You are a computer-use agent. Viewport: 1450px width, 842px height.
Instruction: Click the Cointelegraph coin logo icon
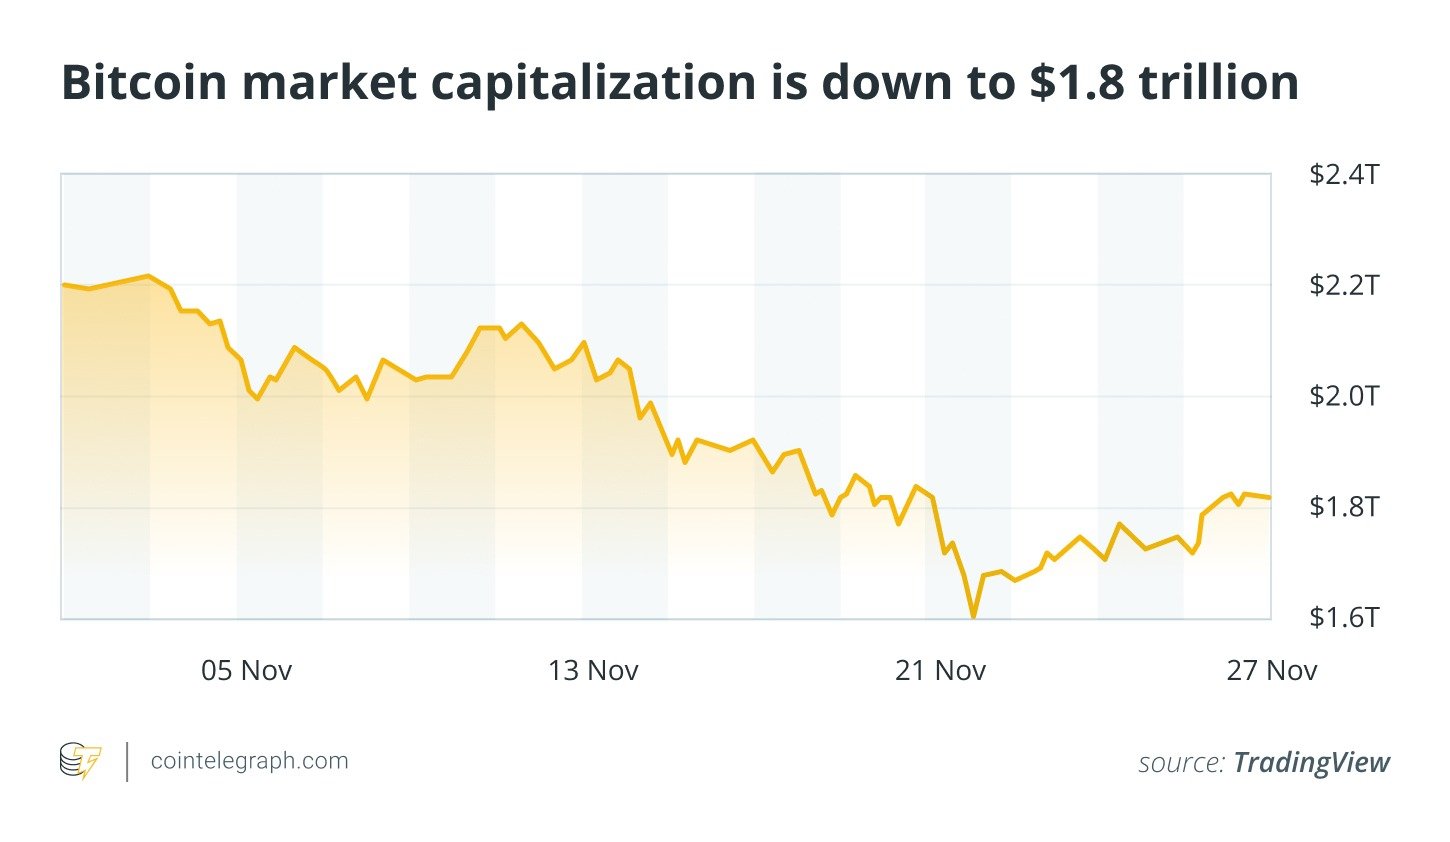click(80, 761)
